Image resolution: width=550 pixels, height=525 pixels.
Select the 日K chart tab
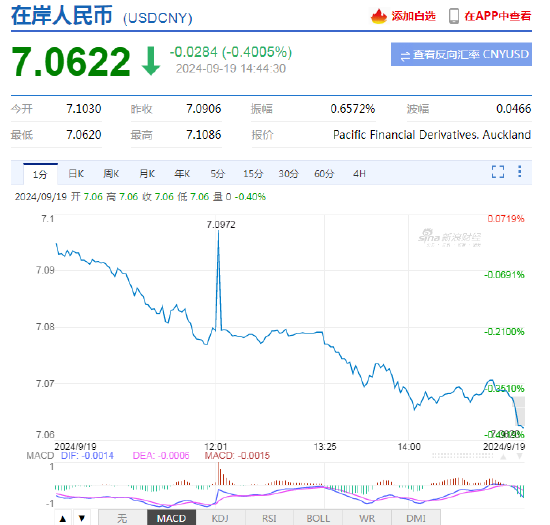point(76,174)
